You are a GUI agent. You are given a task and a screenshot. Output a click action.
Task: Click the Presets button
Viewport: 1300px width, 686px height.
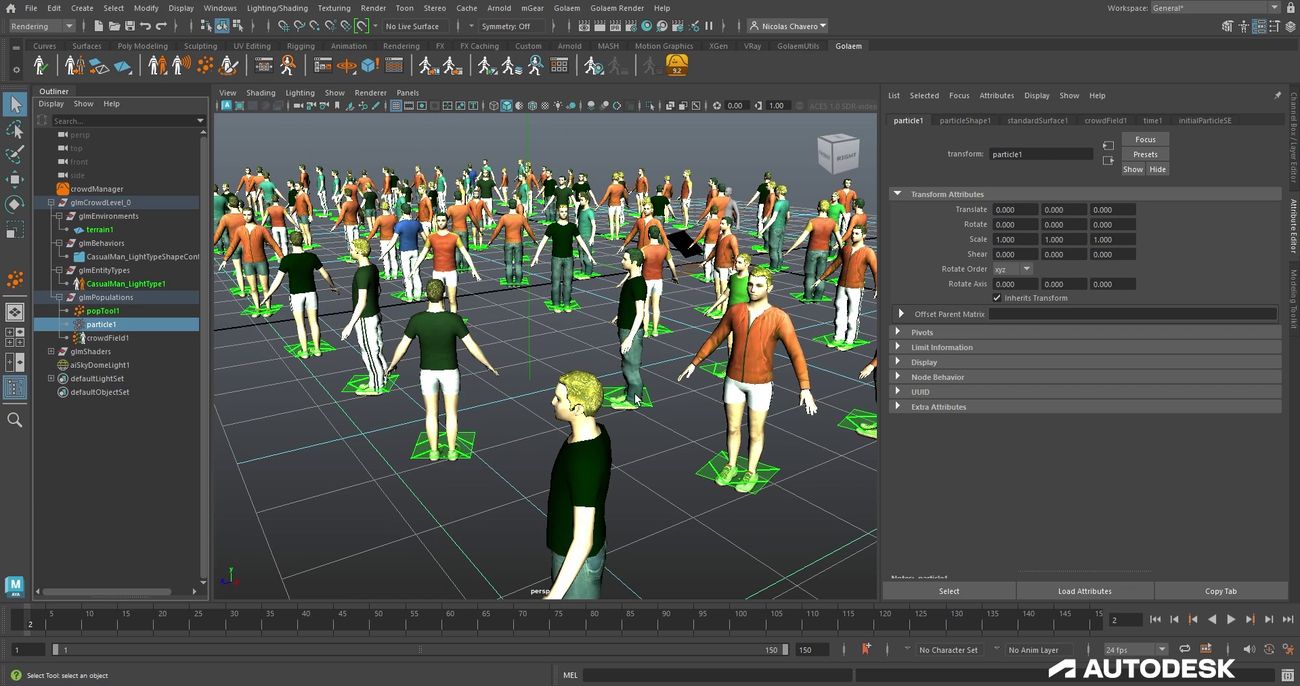tap(1145, 155)
